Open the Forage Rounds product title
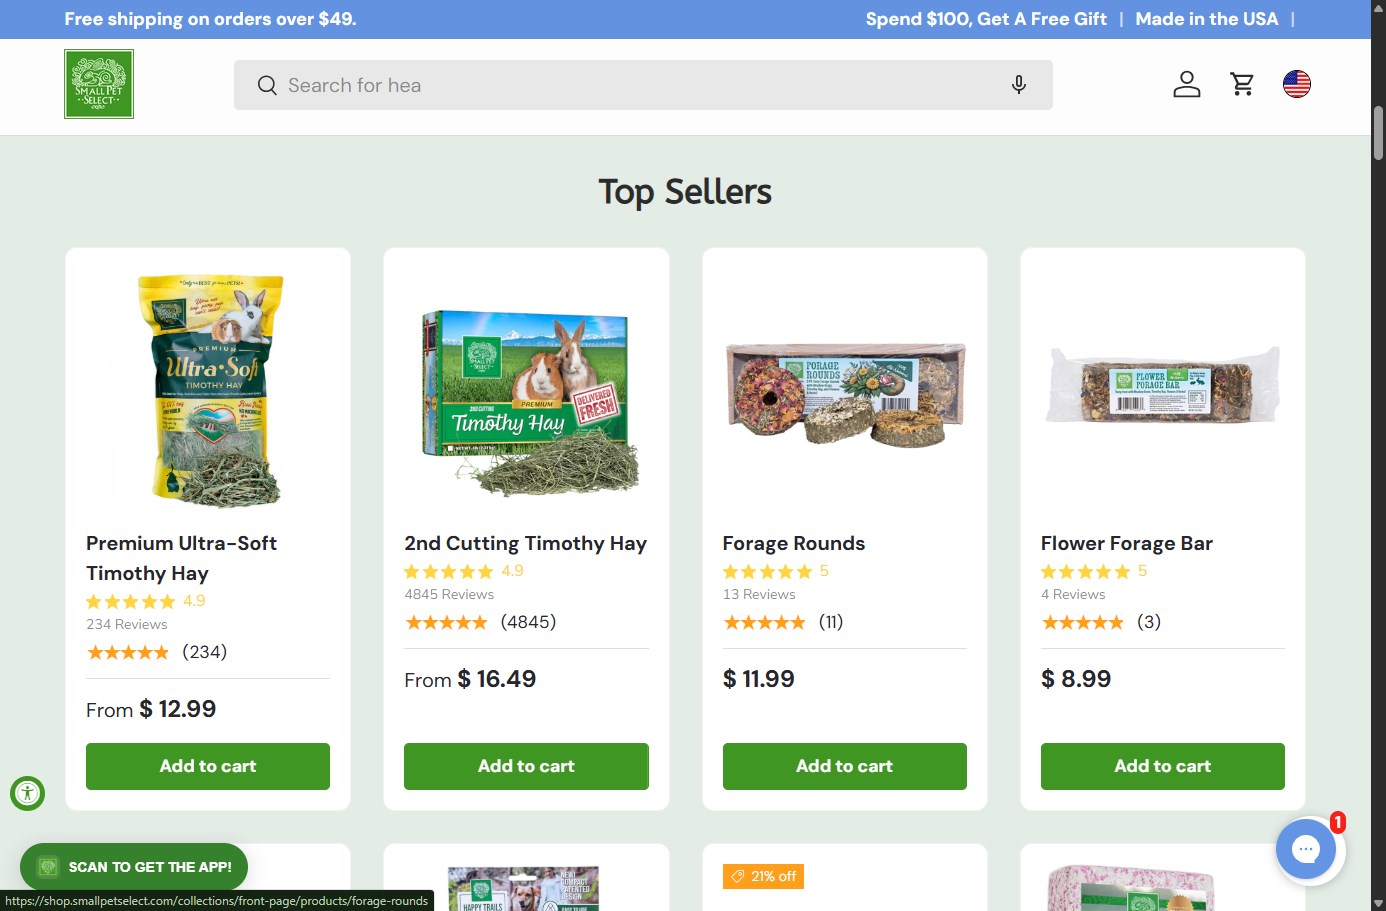 794,543
